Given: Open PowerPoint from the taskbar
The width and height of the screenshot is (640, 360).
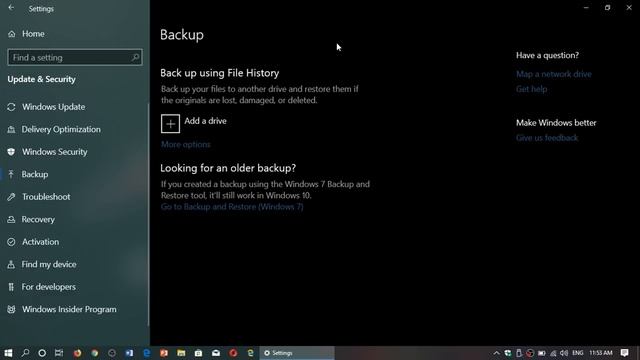Looking at the screenshot, I should tap(164, 353).
